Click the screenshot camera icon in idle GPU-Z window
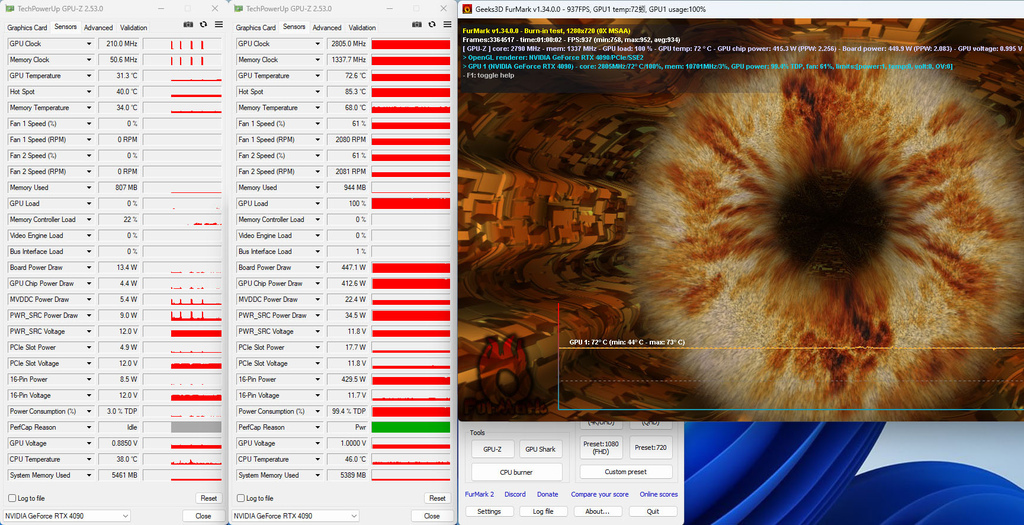The width and height of the screenshot is (1024, 525). pyautogui.click(x=188, y=25)
